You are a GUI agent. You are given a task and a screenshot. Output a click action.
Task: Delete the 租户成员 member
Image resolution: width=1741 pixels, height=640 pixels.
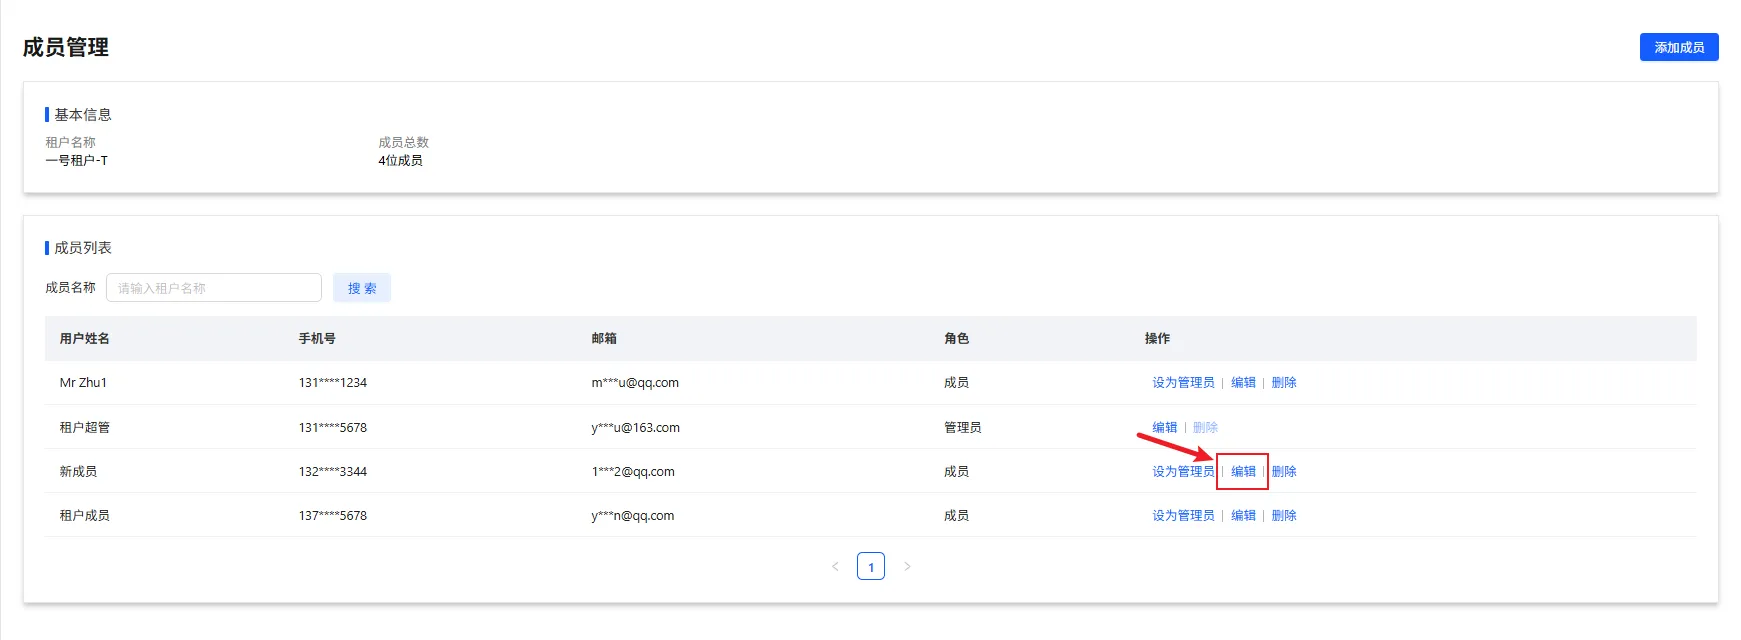tap(1284, 516)
